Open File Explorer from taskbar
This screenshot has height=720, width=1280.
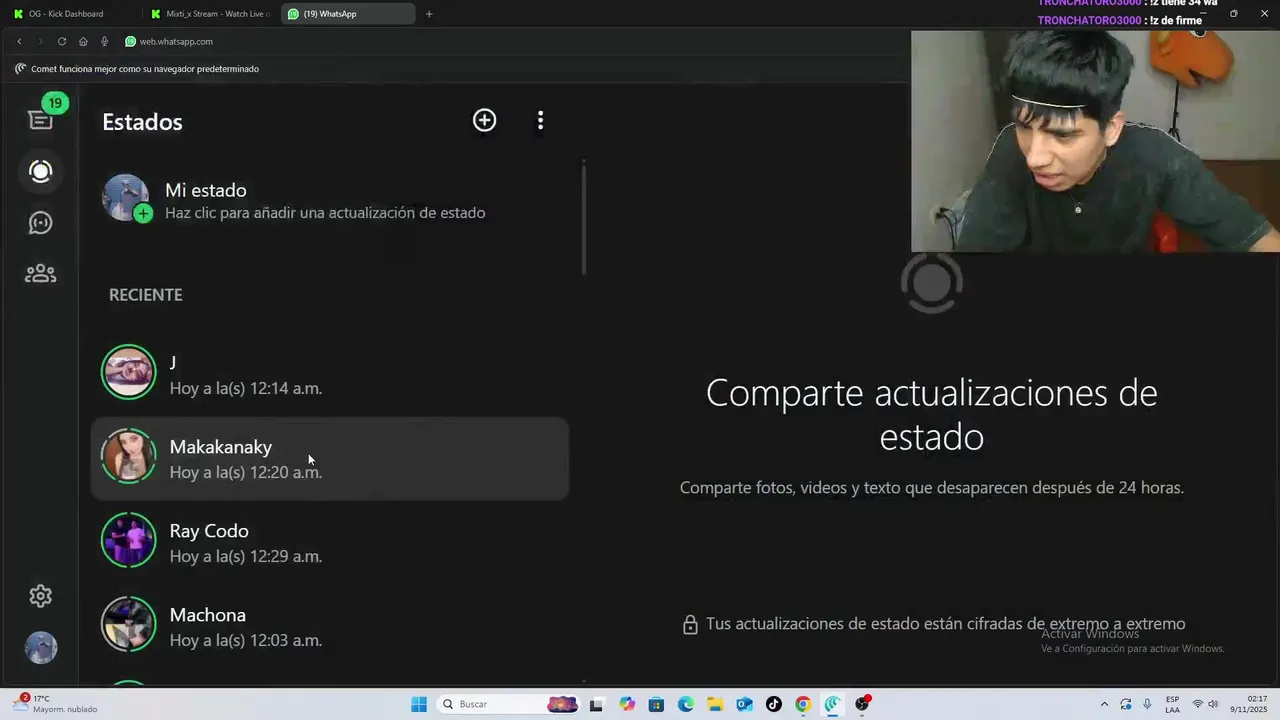click(x=715, y=704)
